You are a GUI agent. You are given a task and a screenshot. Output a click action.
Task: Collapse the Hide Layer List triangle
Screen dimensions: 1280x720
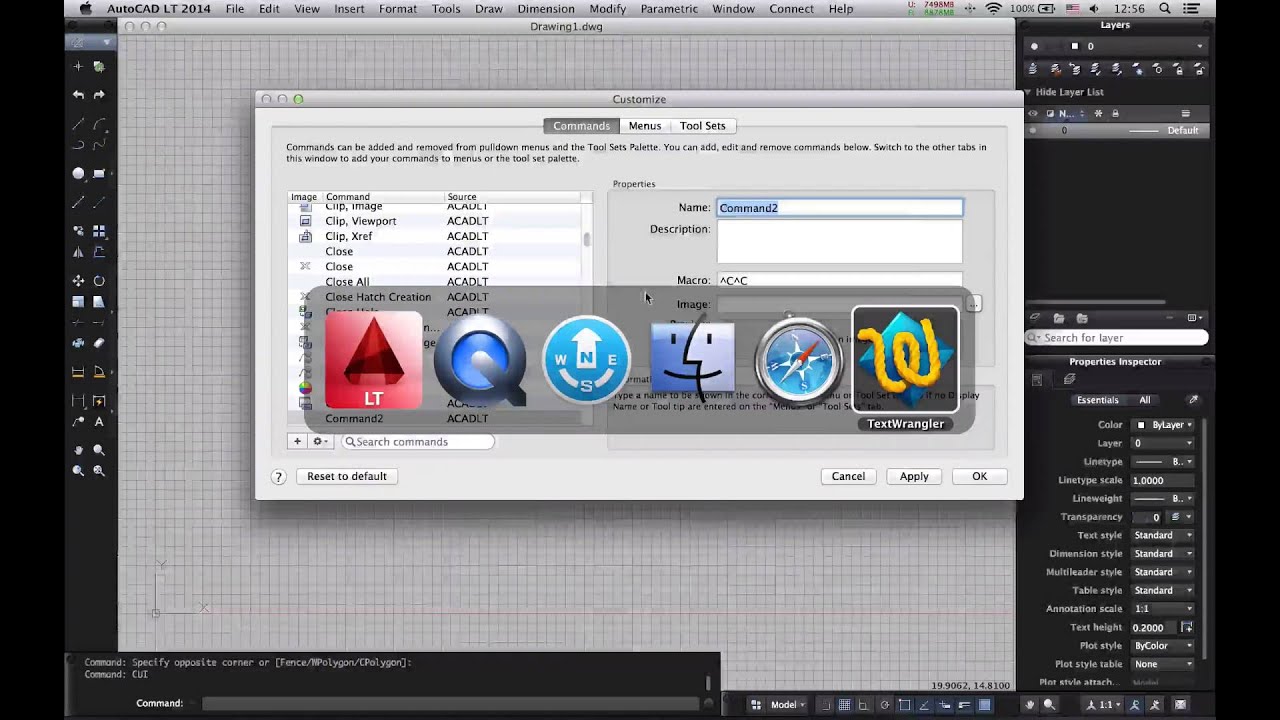[x=1029, y=92]
